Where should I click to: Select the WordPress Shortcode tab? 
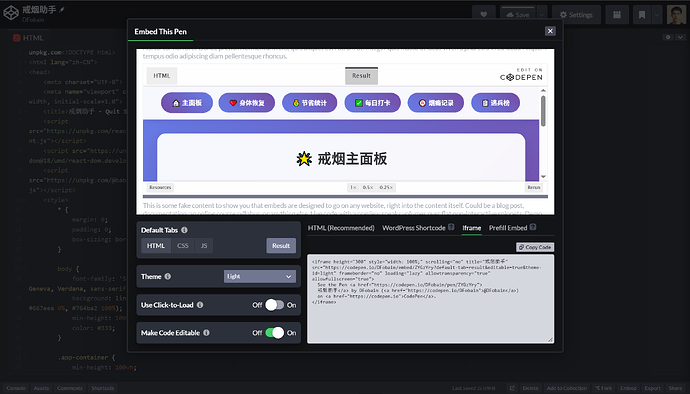[414, 228]
